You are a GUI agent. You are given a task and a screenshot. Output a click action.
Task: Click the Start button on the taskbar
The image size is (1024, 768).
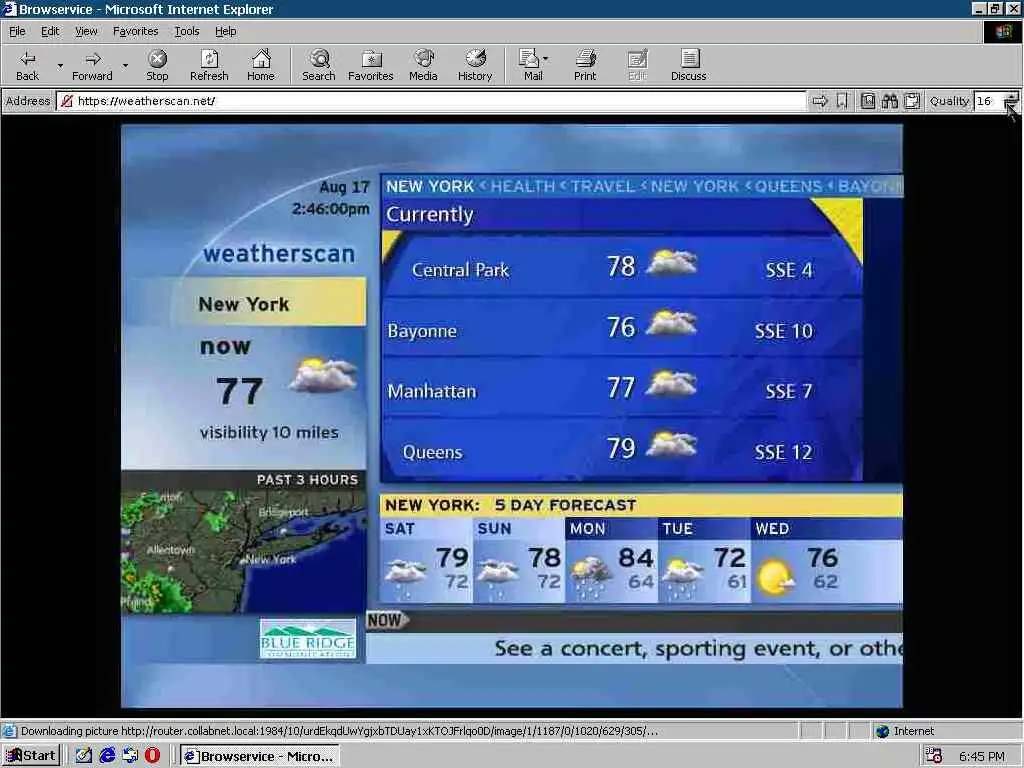click(x=31, y=756)
